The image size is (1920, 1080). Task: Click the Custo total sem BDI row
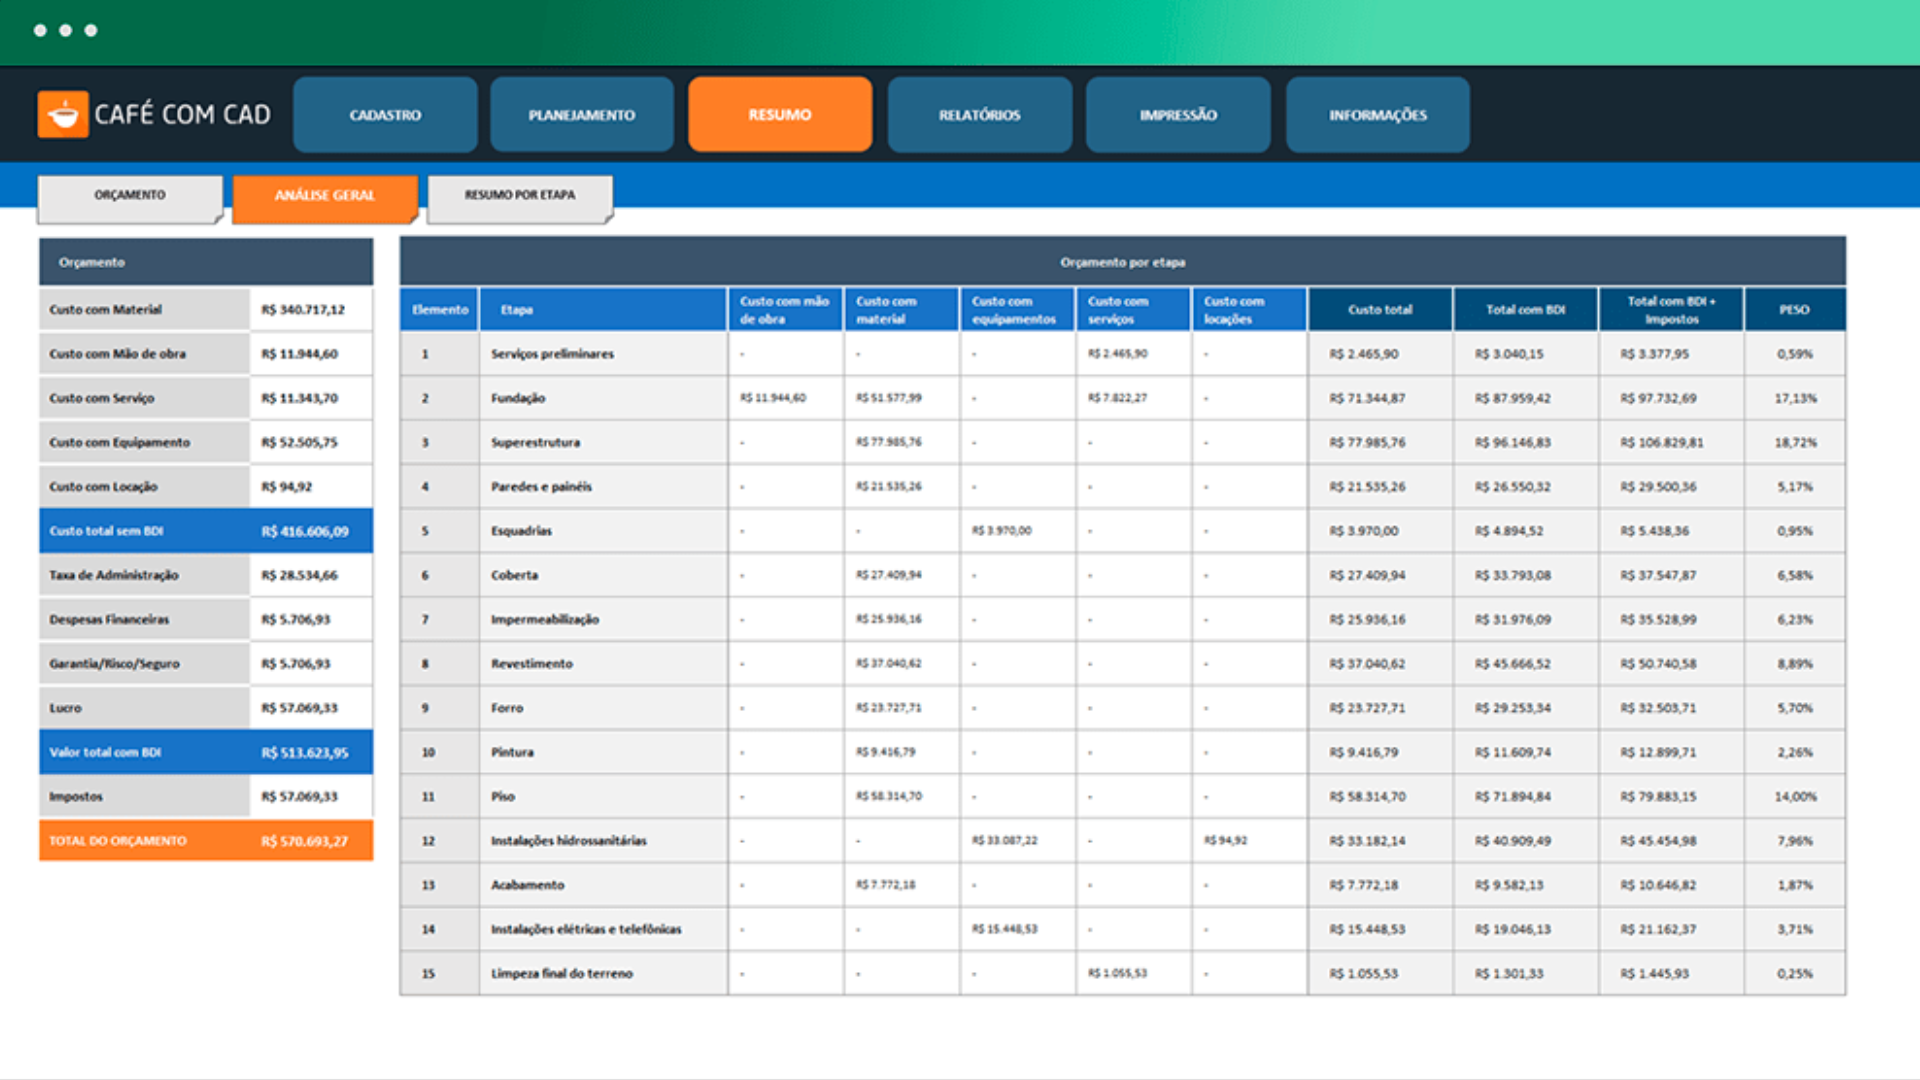point(206,531)
